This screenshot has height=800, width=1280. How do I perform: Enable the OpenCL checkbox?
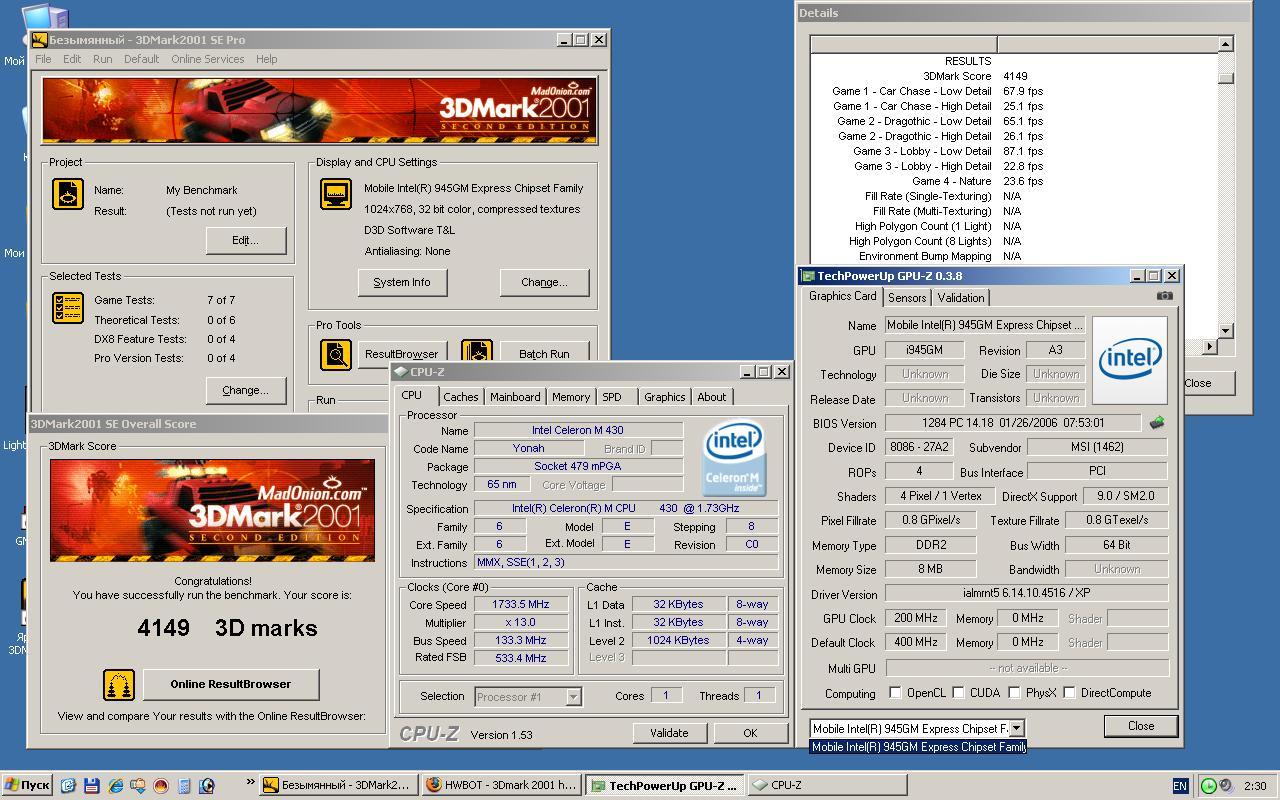click(895, 692)
